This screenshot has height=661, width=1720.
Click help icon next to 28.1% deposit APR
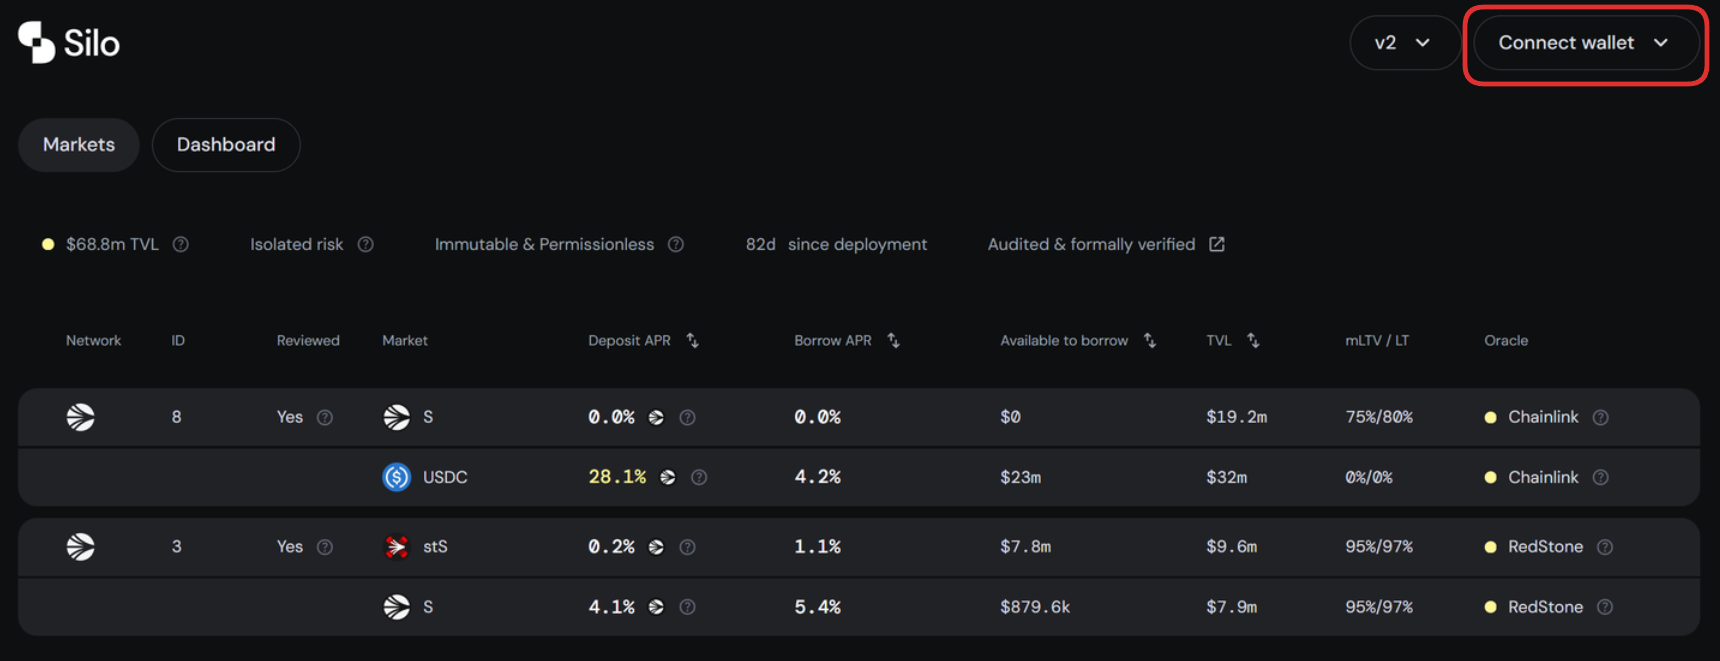(x=699, y=477)
